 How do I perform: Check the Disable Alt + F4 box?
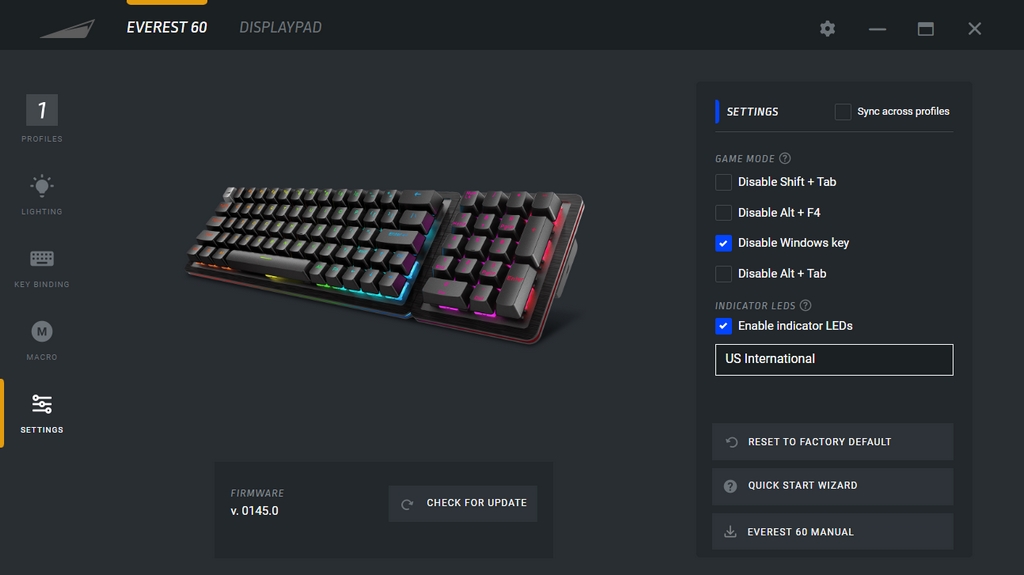click(723, 213)
